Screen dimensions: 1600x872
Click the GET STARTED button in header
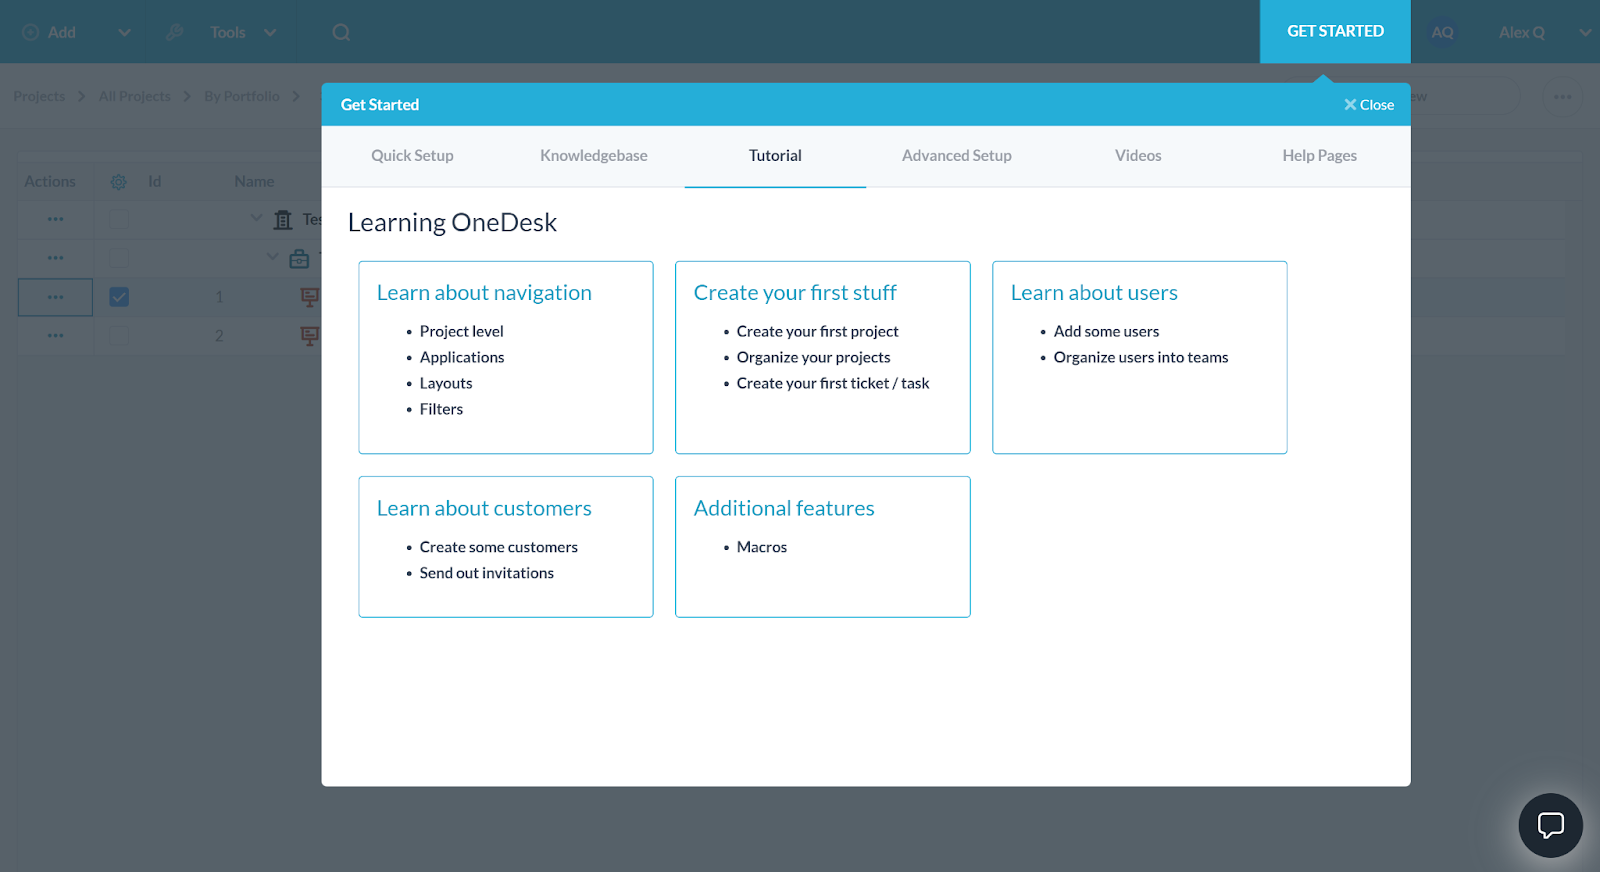[x=1335, y=32]
